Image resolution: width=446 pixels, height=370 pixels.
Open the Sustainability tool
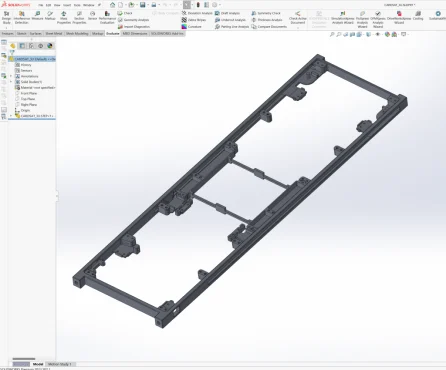coord(438,16)
